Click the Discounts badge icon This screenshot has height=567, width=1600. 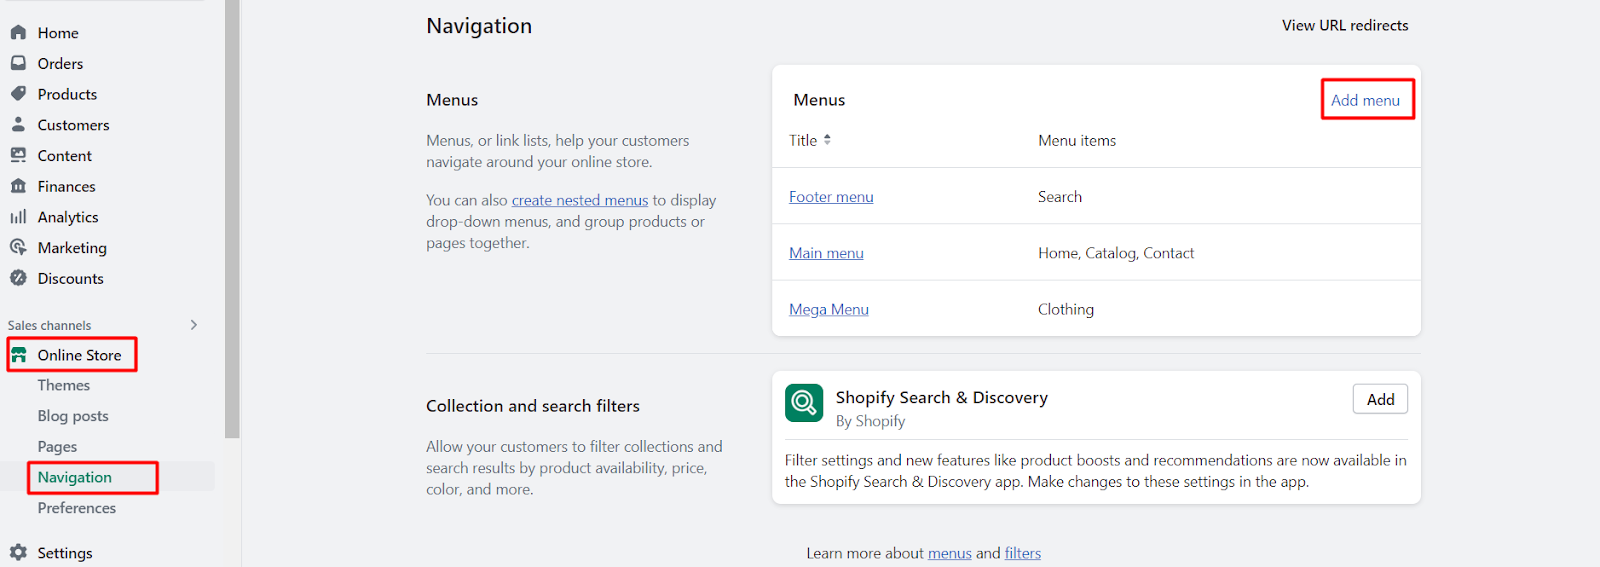click(x=18, y=278)
